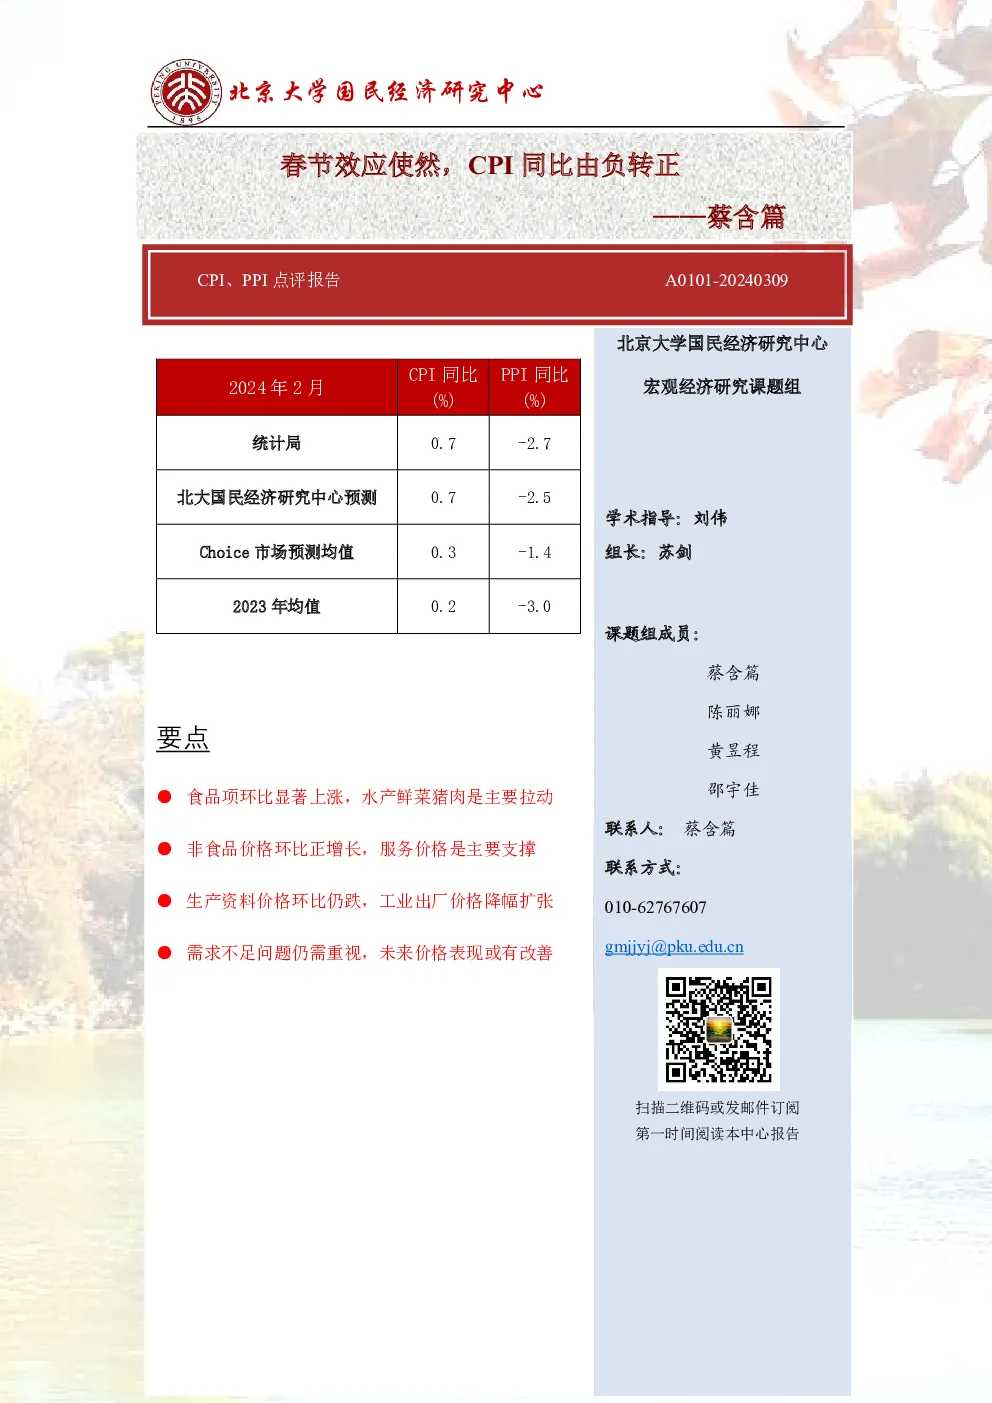Click PPI value -1.4 in table
The image size is (992, 1403).
(x=534, y=552)
